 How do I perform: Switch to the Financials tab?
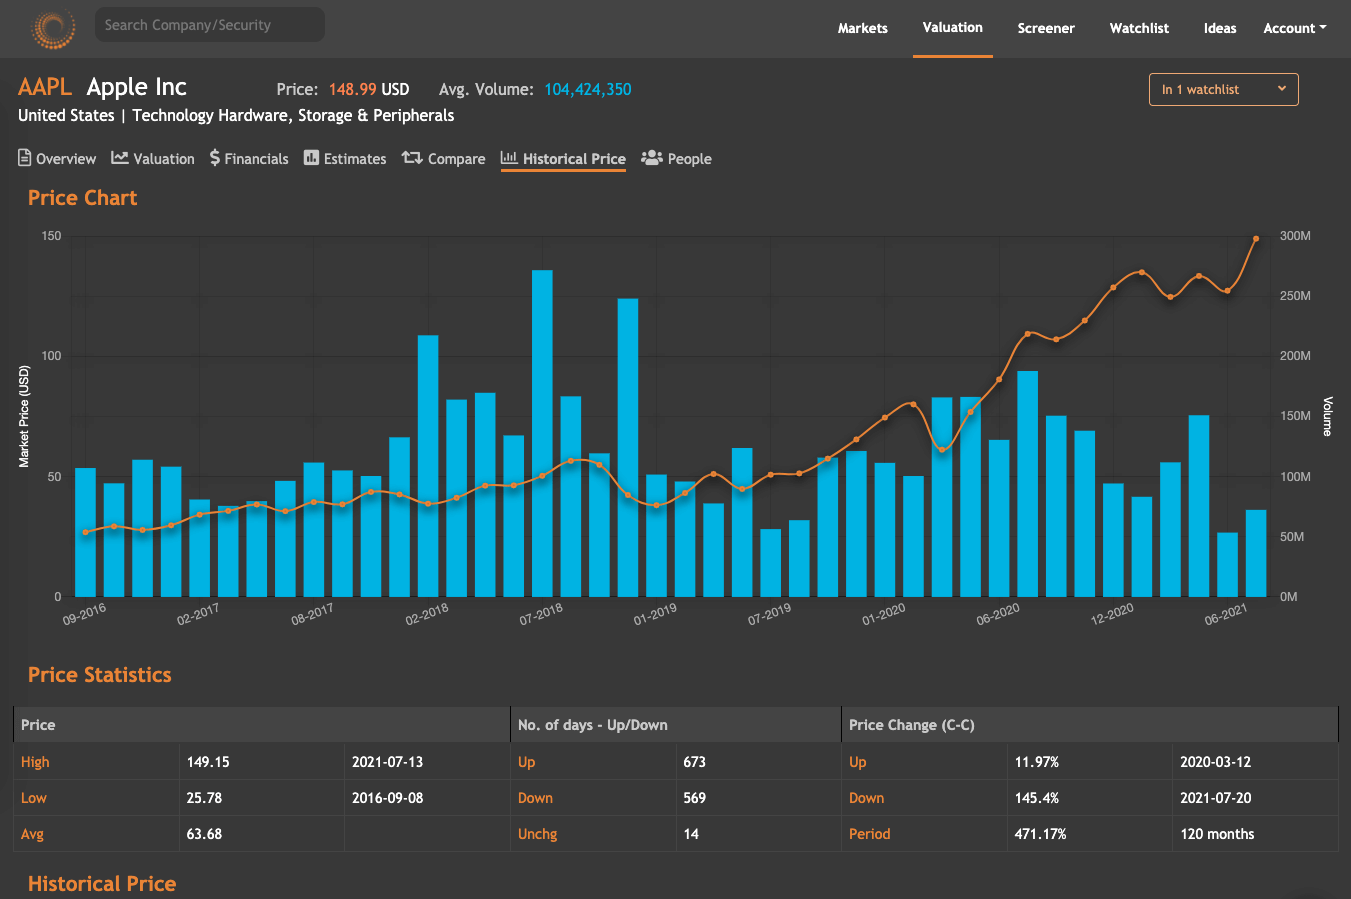click(249, 158)
